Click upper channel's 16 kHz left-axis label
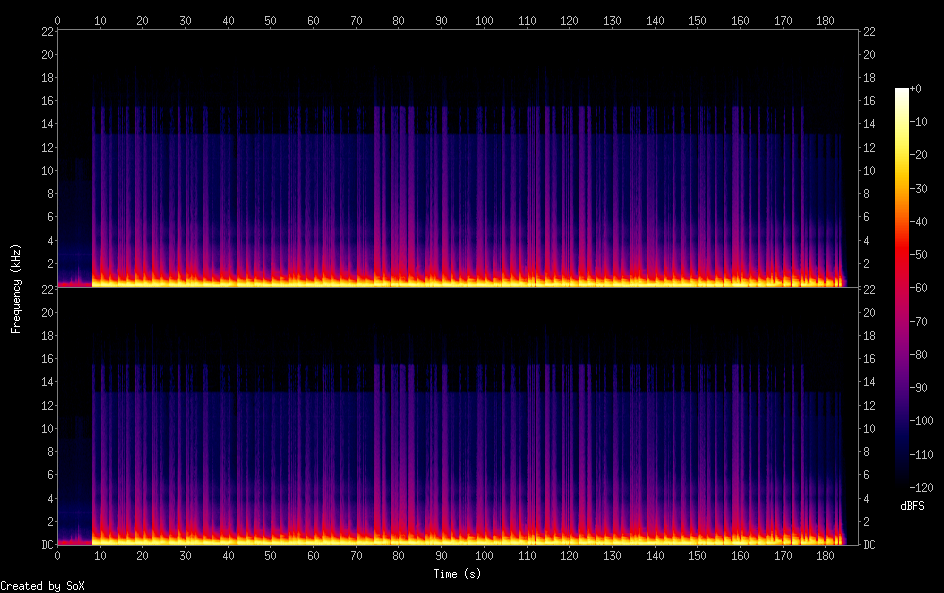This screenshot has width=944, height=593. (x=46, y=101)
